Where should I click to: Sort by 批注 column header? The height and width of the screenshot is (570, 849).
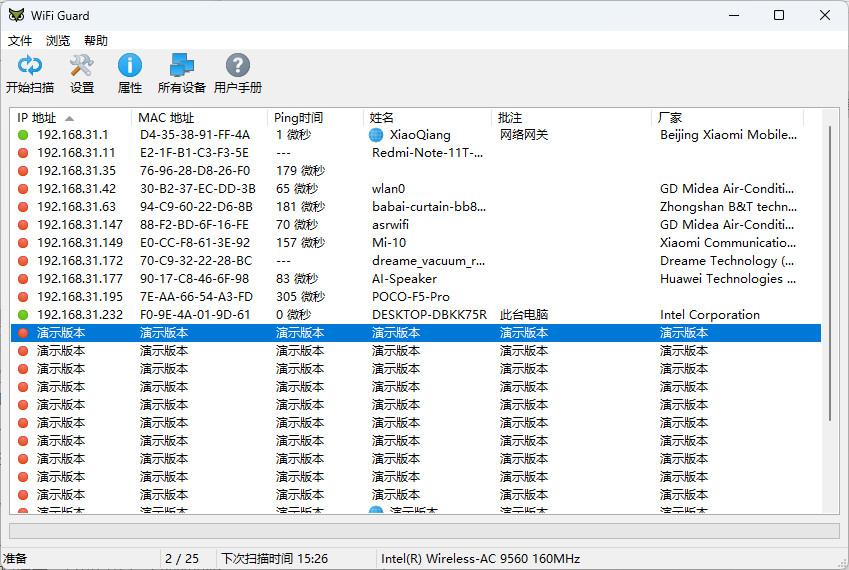[571, 117]
